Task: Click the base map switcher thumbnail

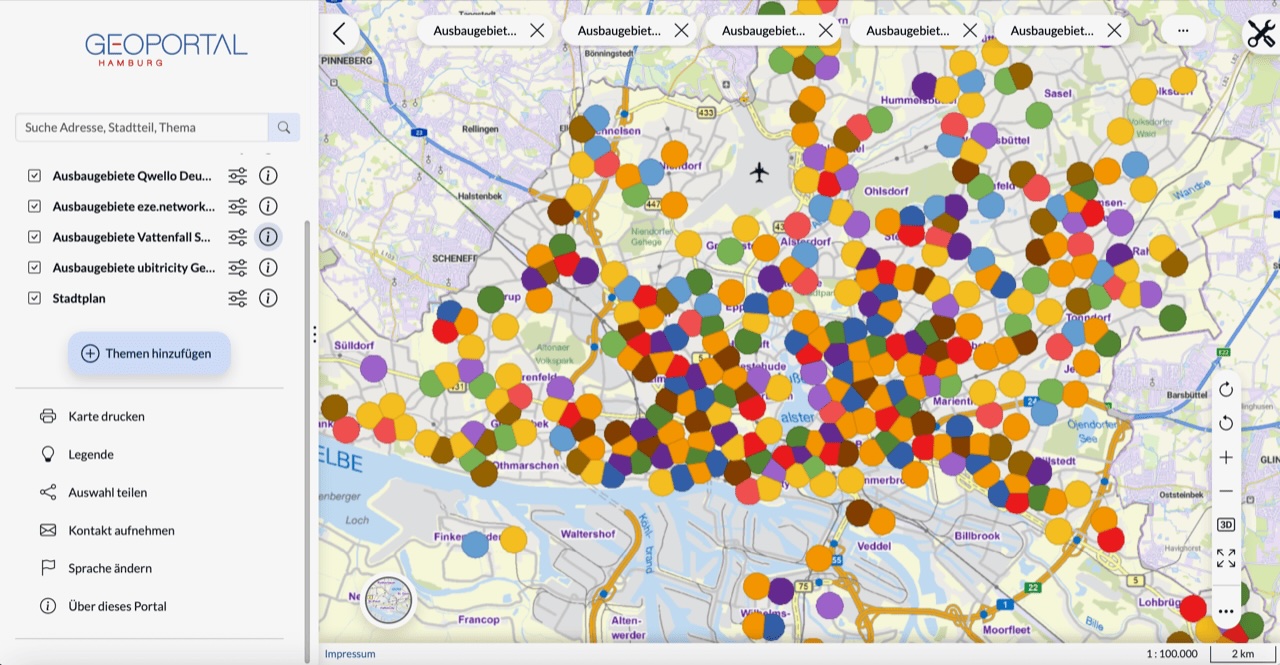Action: click(x=388, y=601)
